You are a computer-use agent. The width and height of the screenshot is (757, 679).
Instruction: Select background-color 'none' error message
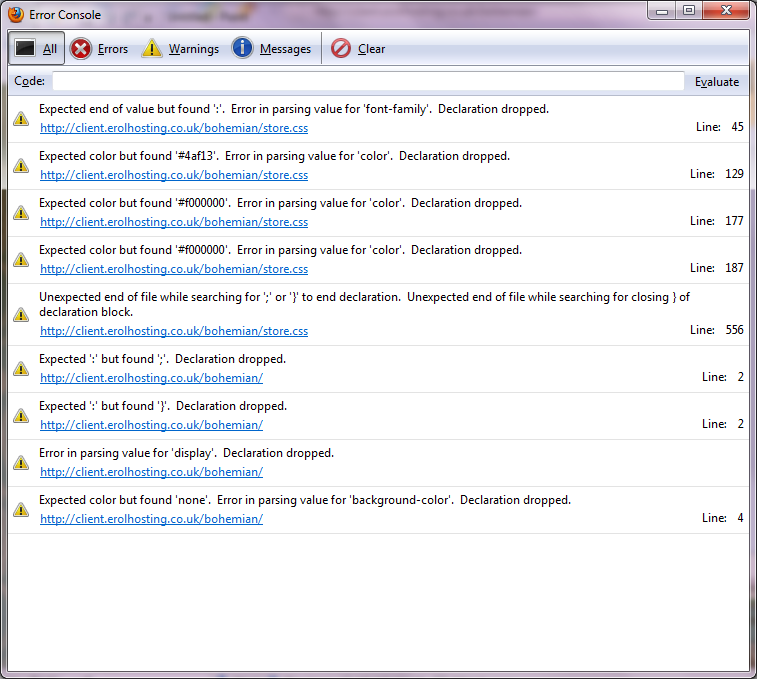point(305,500)
